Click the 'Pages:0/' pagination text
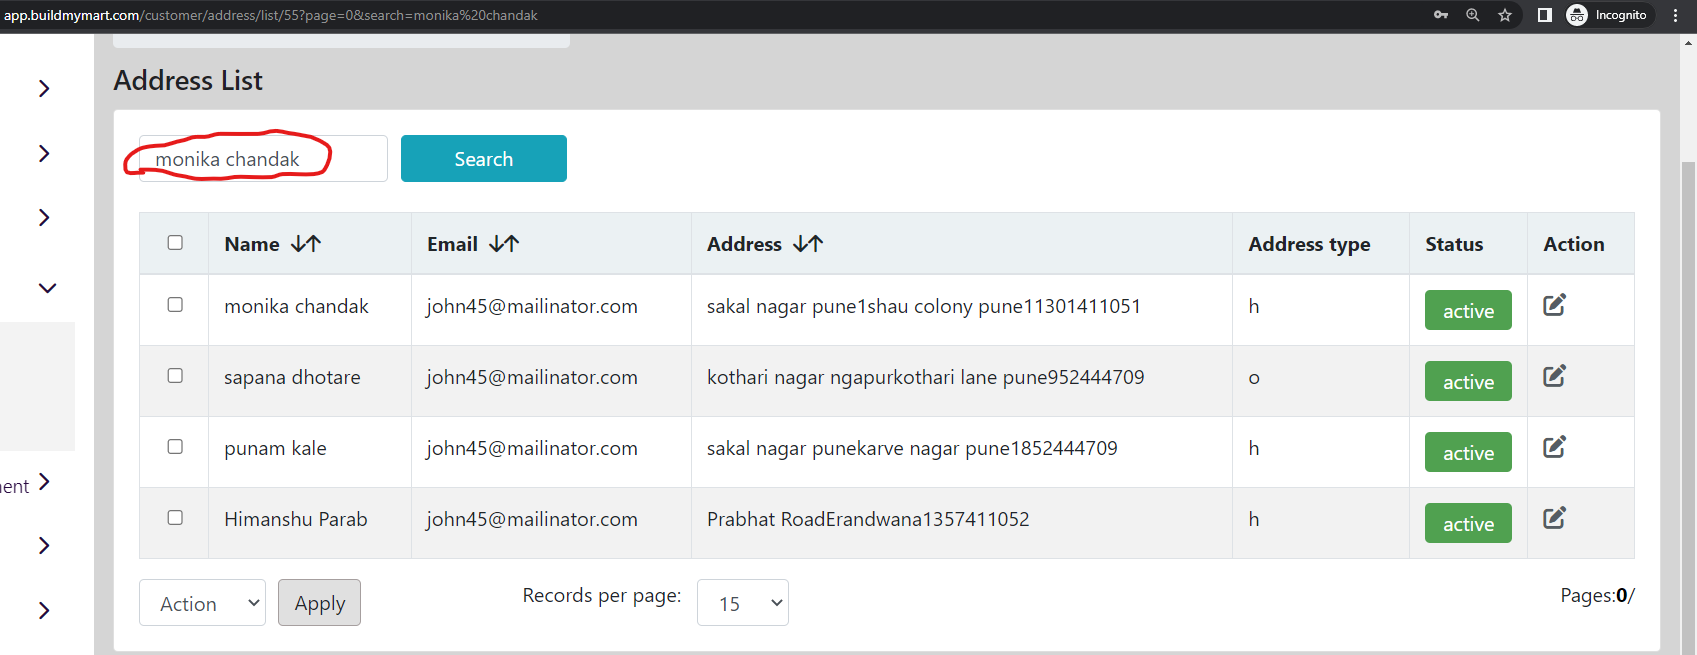The width and height of the screenshot is (1697, 655). pyautogui.click(x=1597, y=595)
